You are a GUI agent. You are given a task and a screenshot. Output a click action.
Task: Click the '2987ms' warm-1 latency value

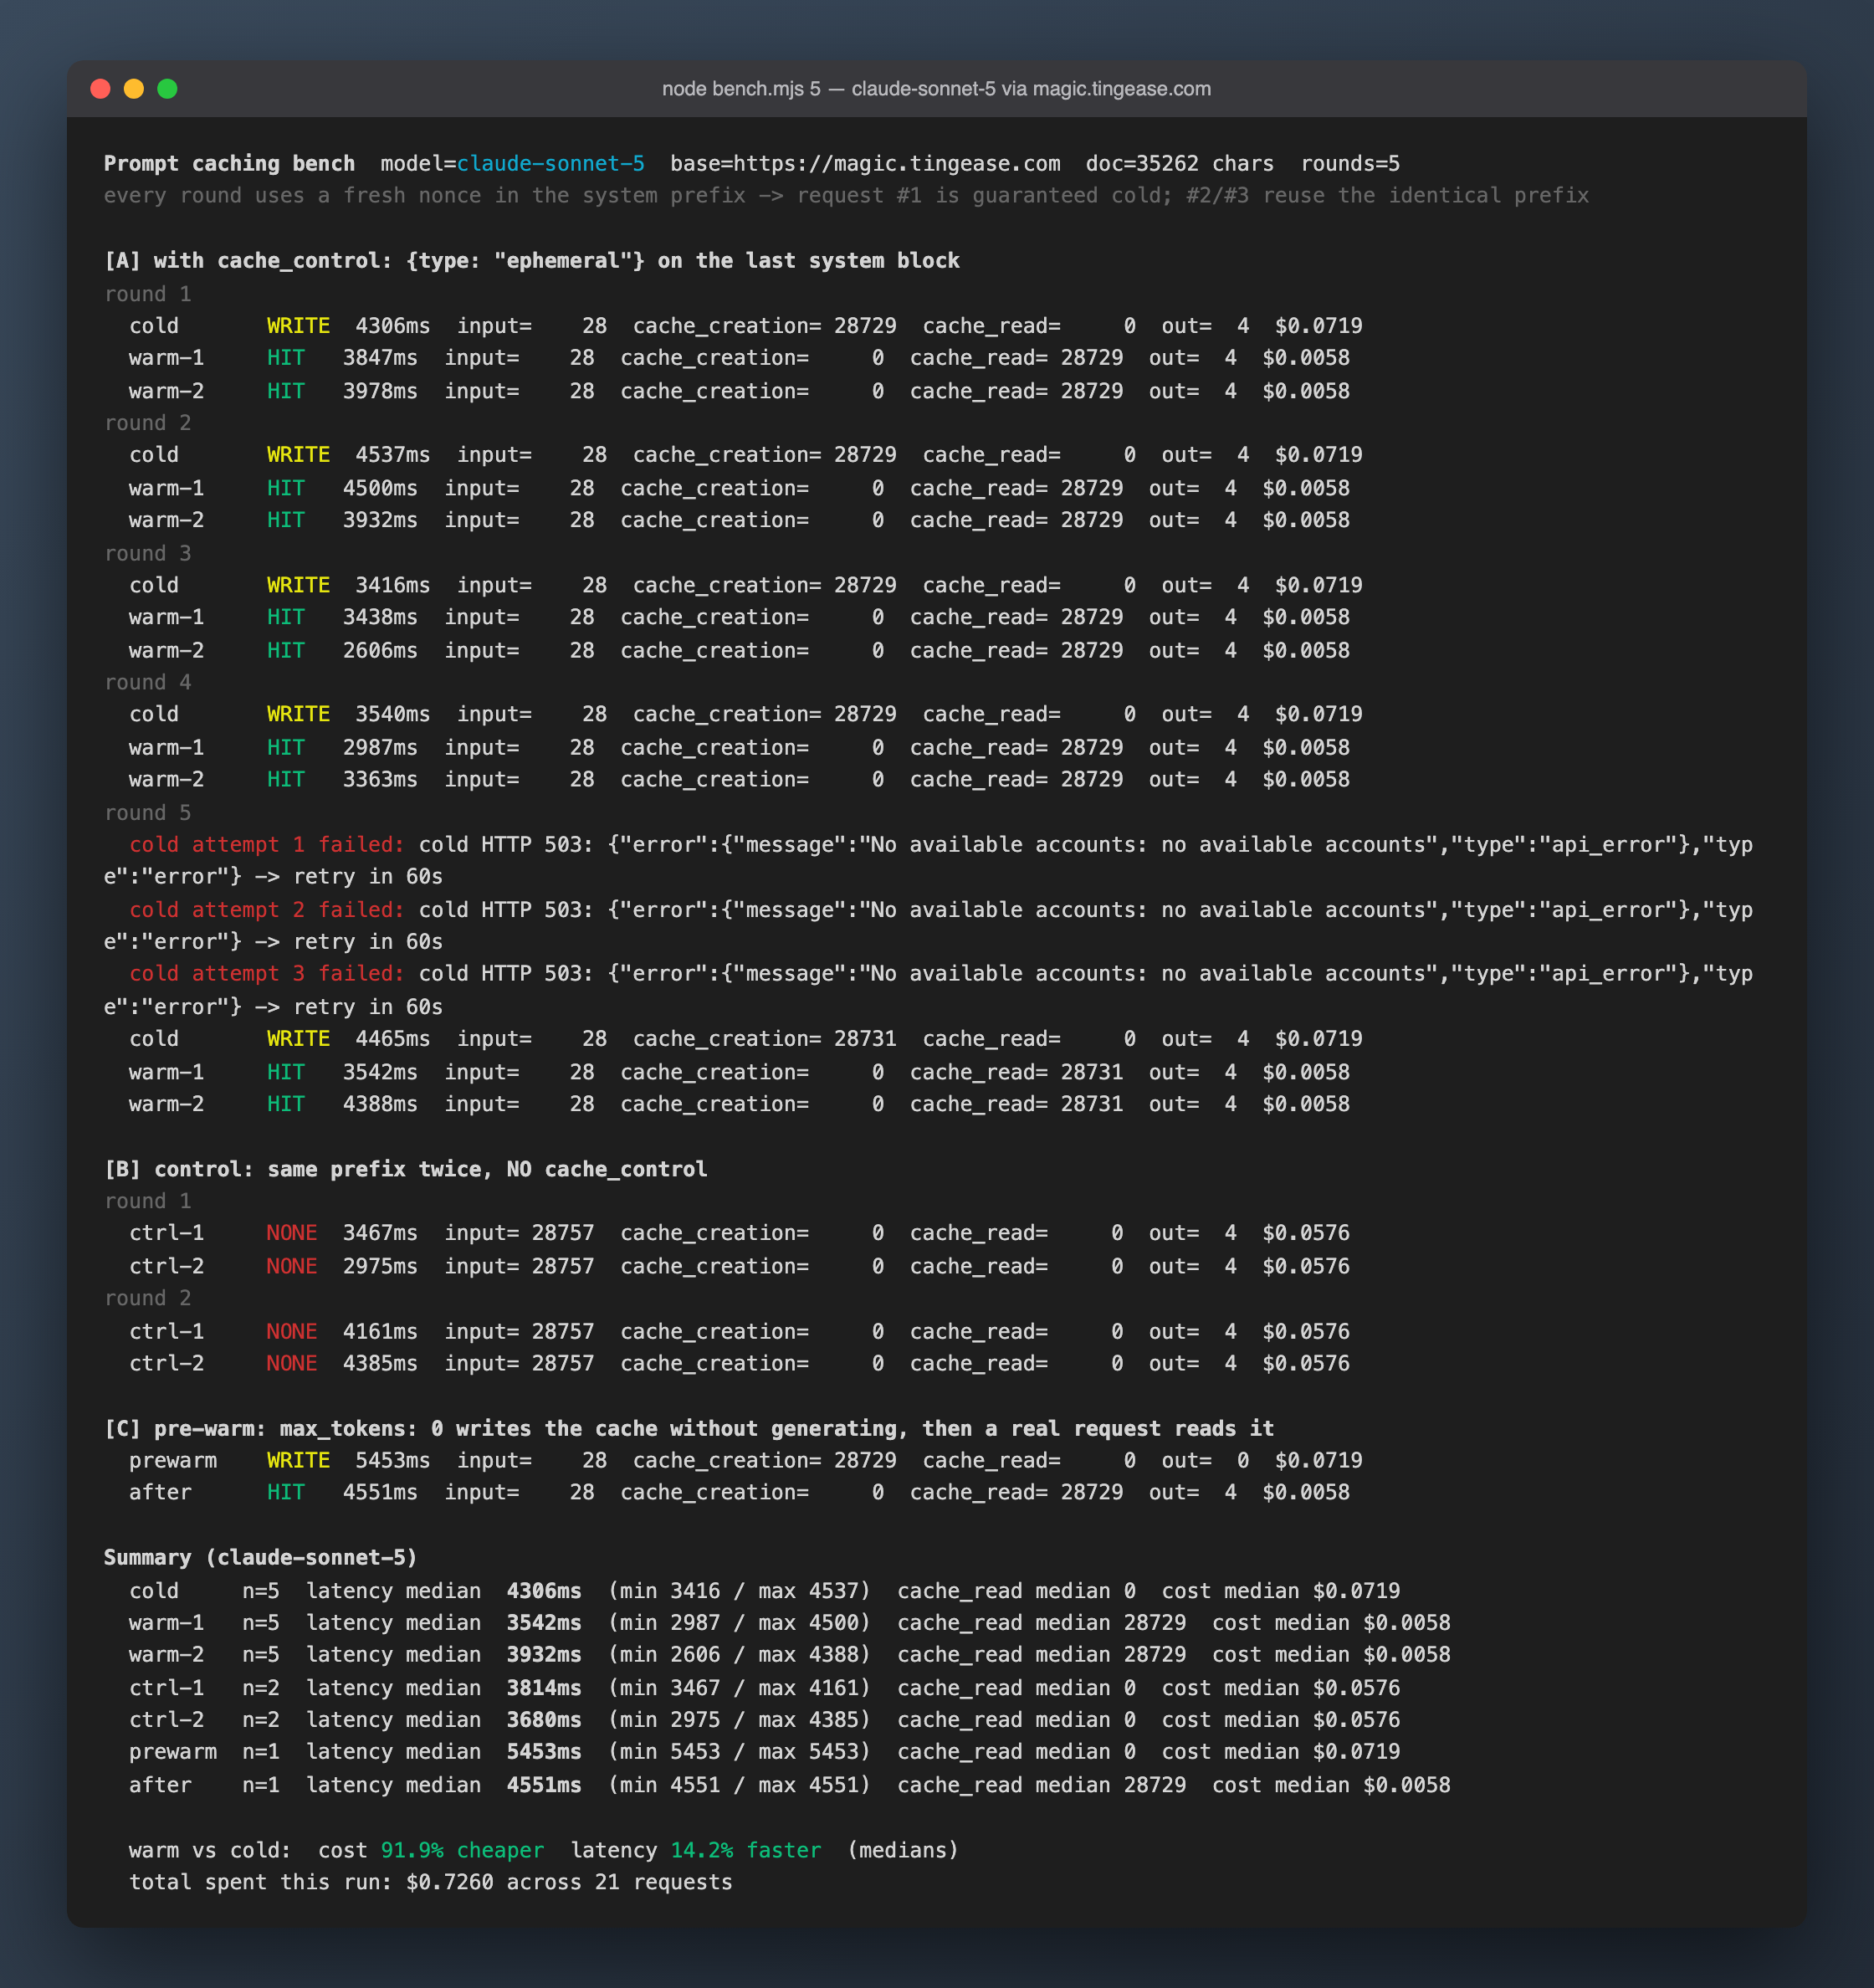(x=380, y=747)
